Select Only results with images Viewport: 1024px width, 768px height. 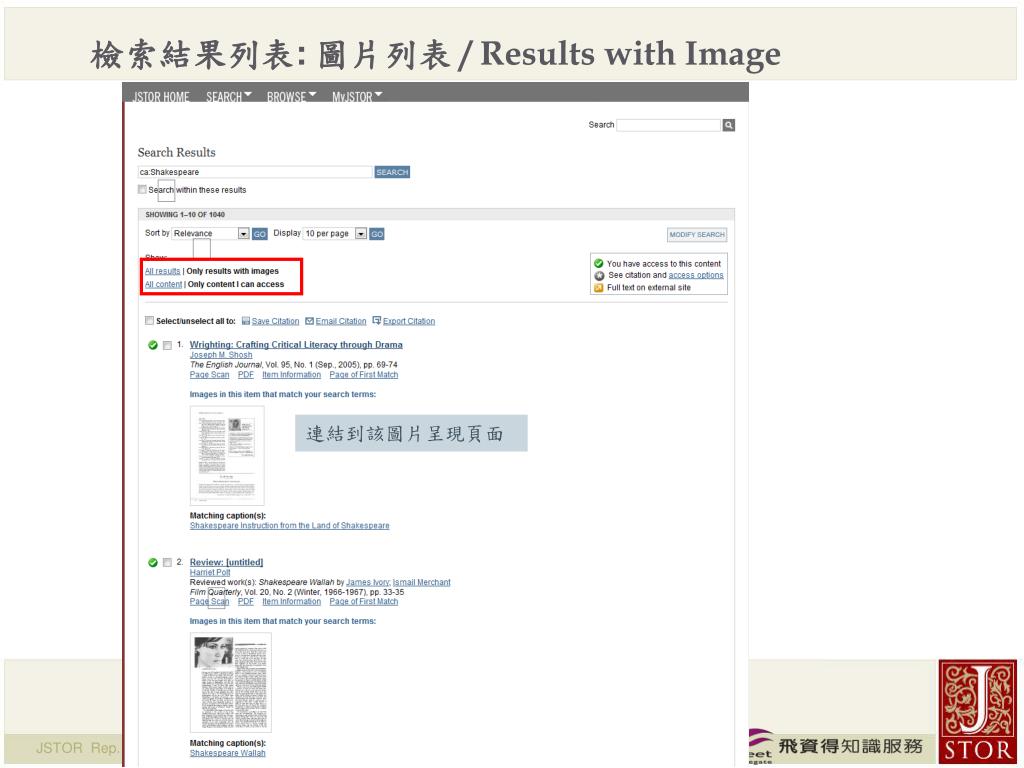(x=232, y=271)
